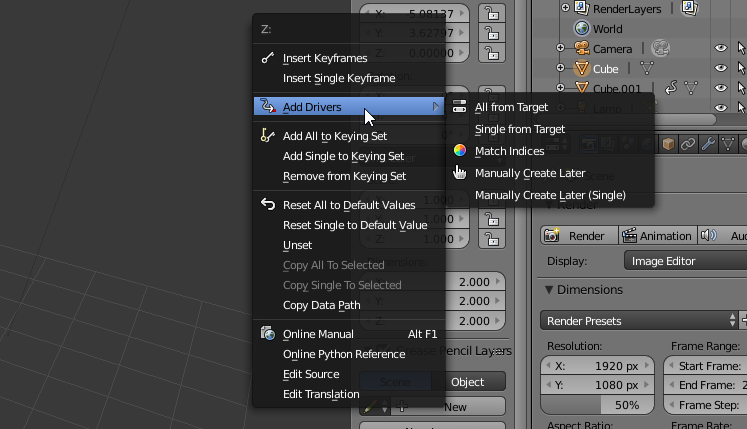Open Online Python Reference
Viewport: 747px width, 429px height.
click(x=344, y=354)
